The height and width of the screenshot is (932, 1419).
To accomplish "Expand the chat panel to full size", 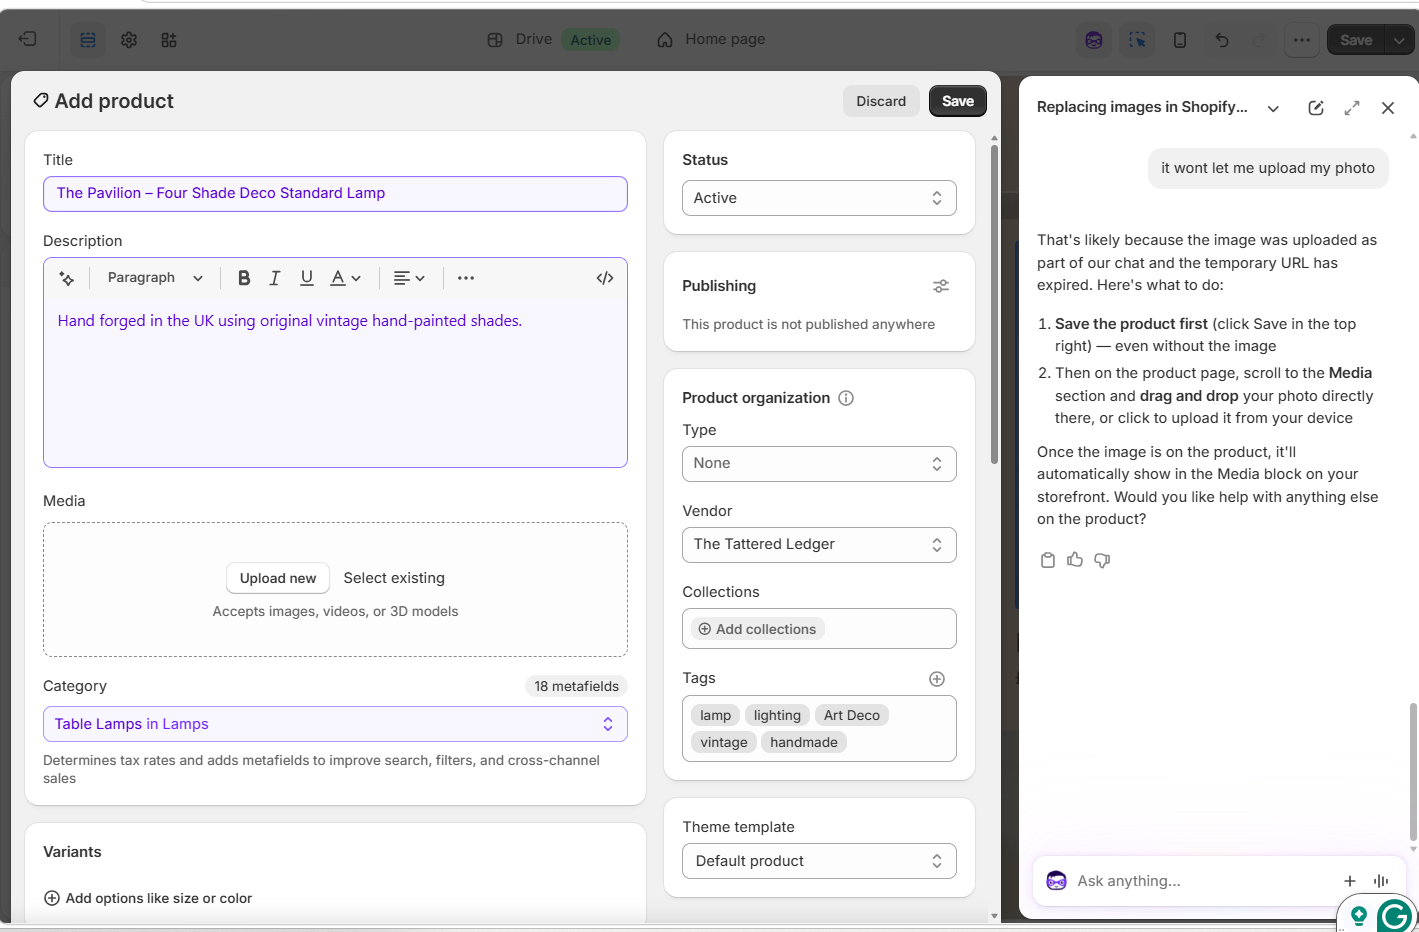I will click(1352, 108).
